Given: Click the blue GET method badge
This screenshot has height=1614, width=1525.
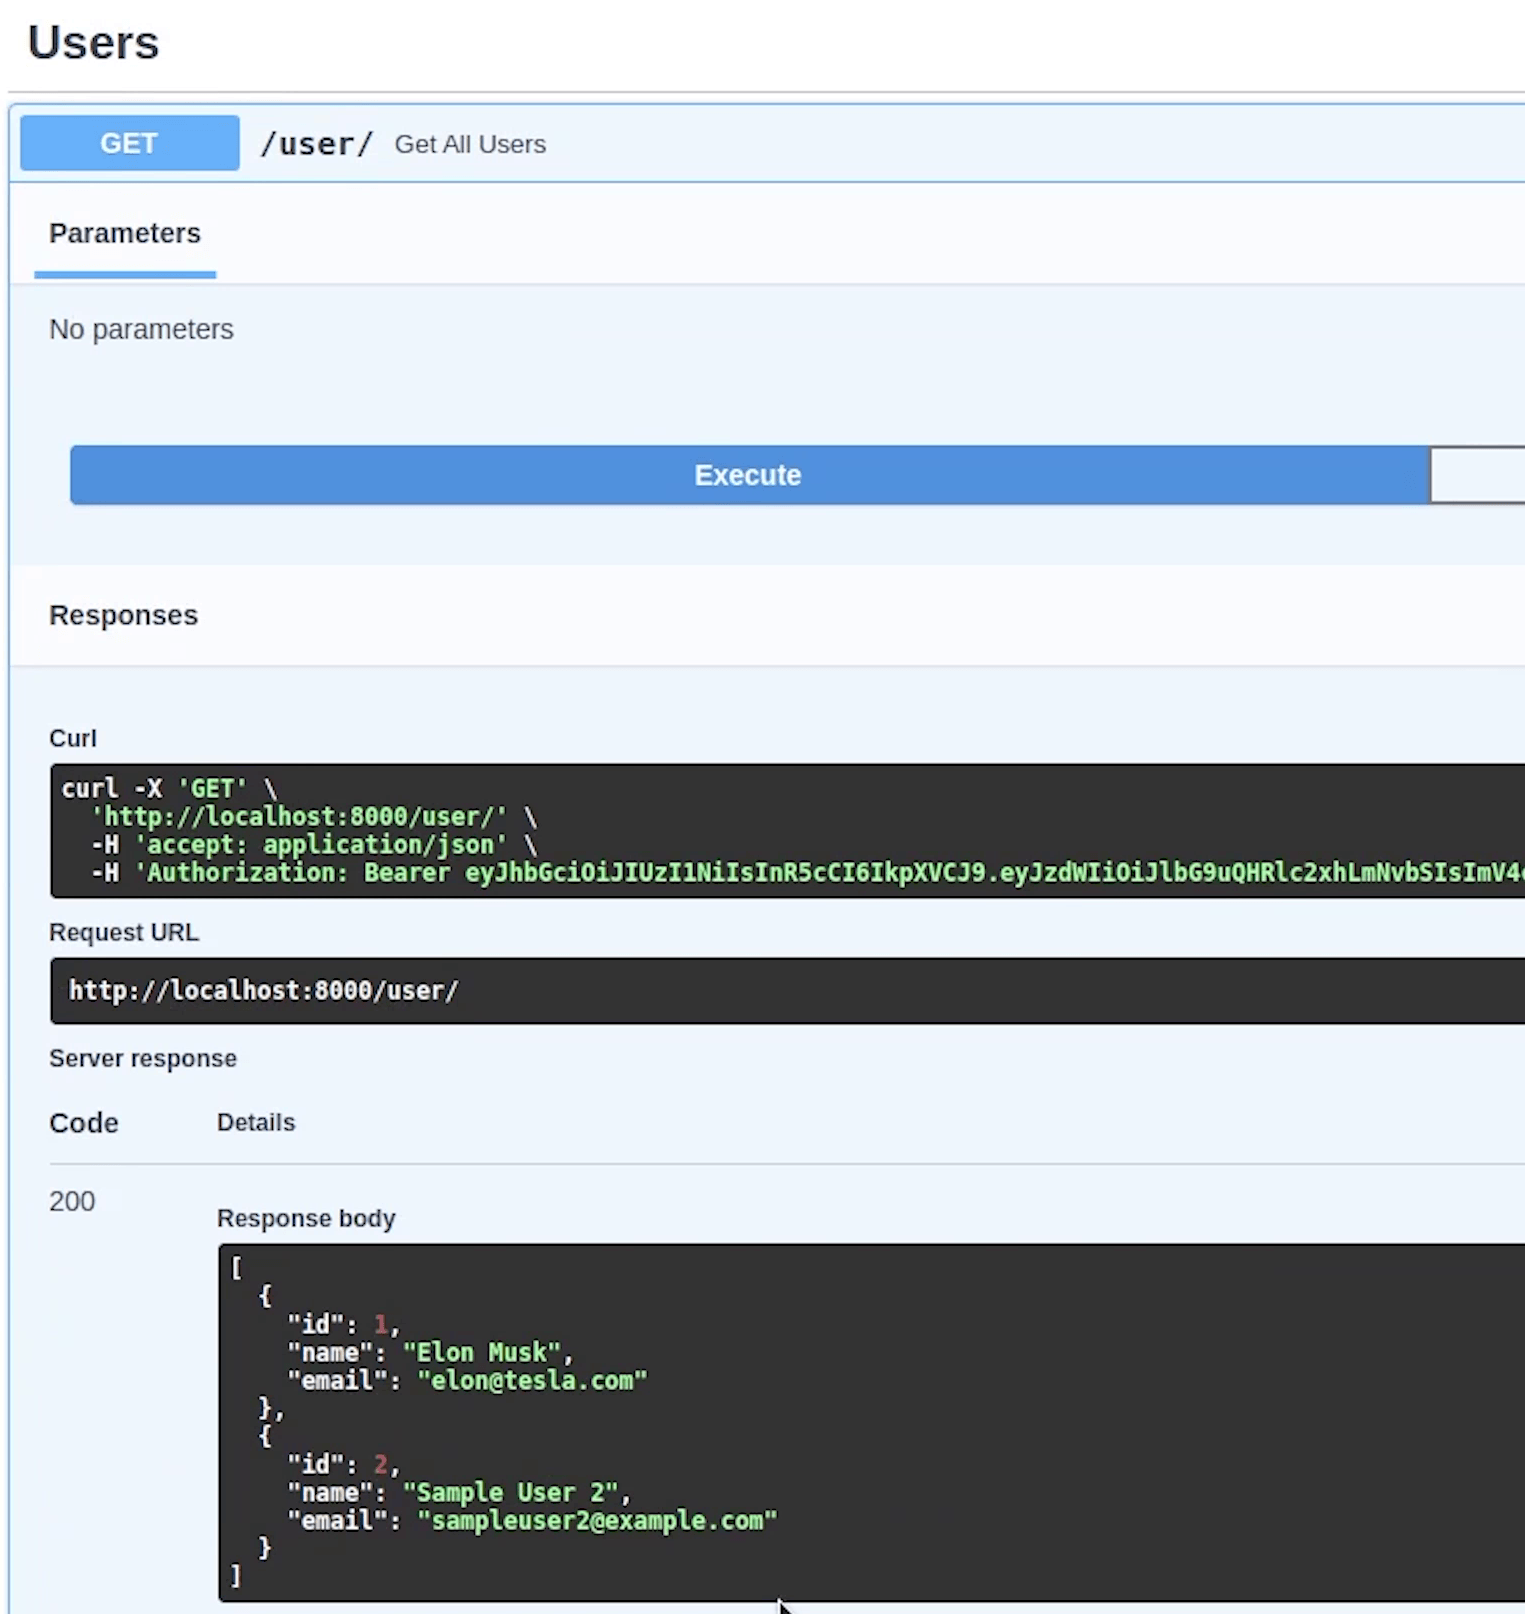Looking at the screenshot, I should [x=129, y=143].
